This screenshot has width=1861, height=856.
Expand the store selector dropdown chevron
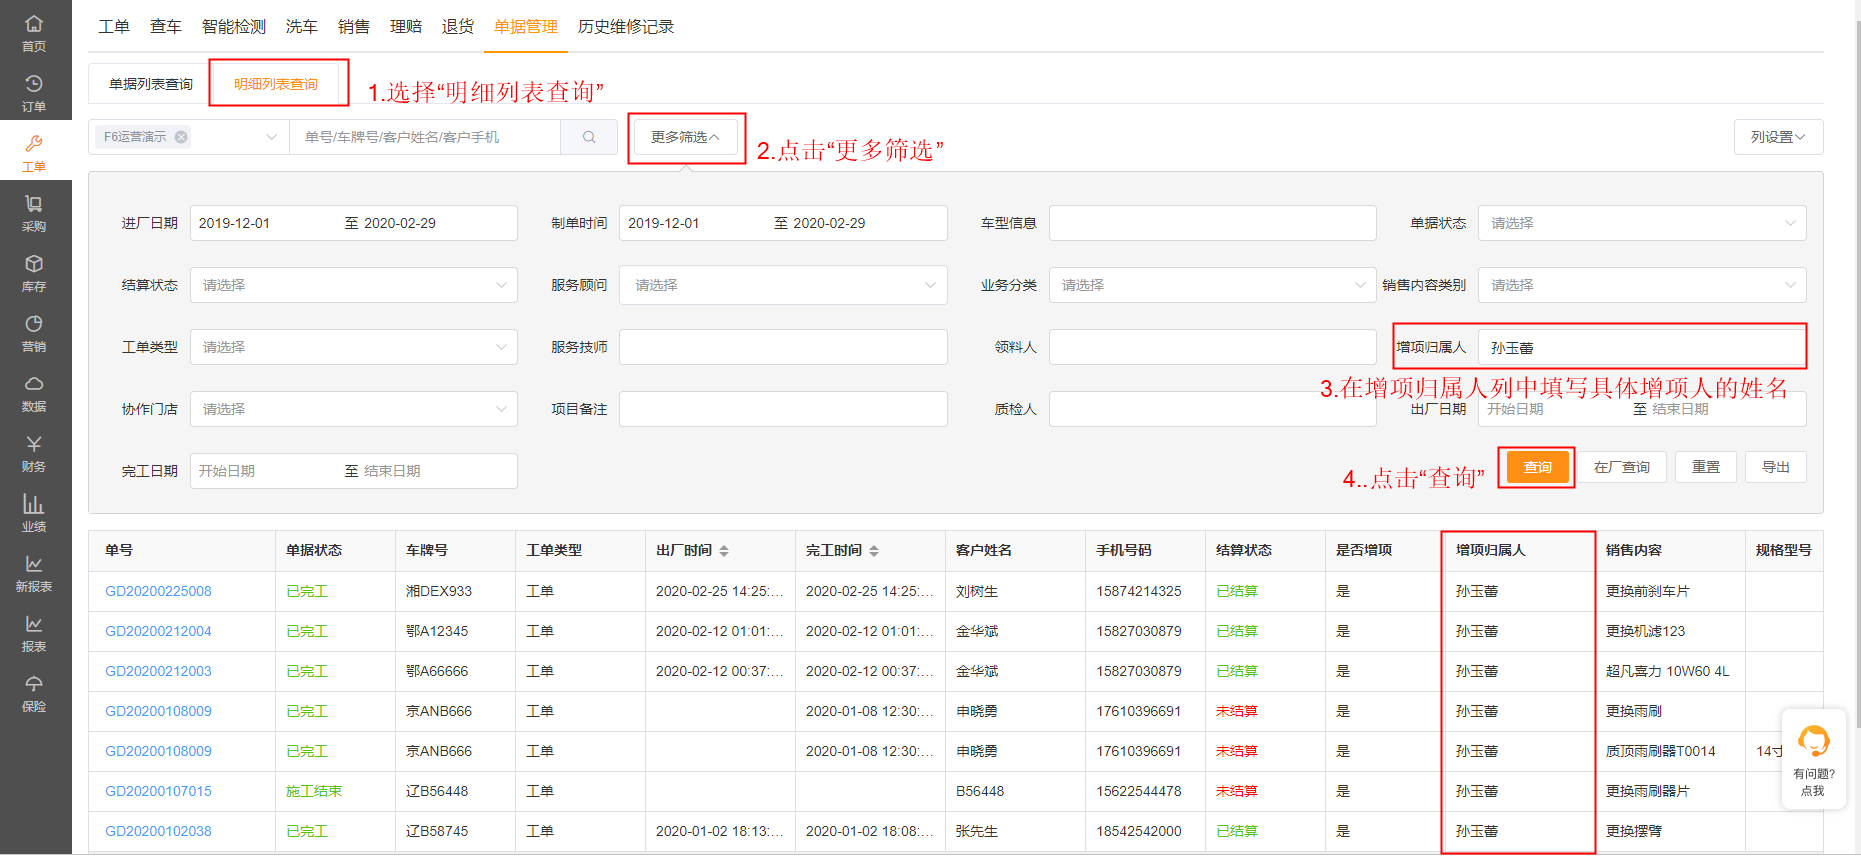[271, 137]
